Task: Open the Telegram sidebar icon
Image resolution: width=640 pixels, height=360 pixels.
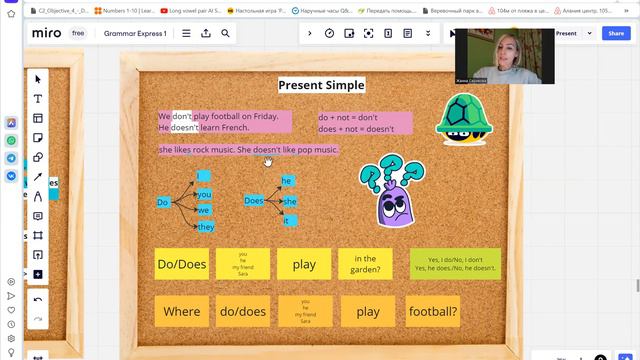Action: pos(11,158)
